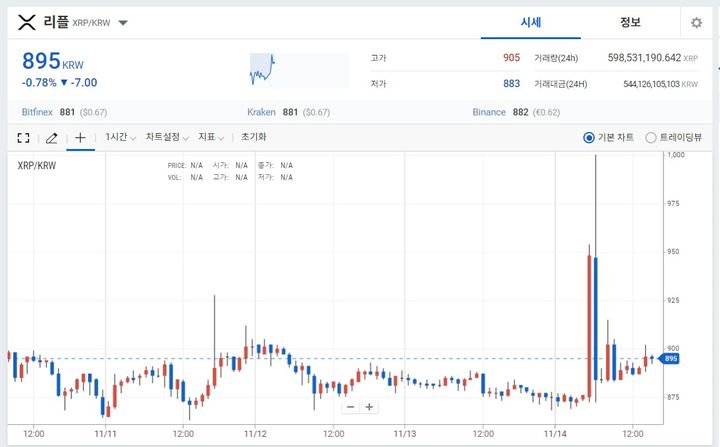Click the 11/14 date axis label
Screen dimensions: 720x447
(555, 434)
